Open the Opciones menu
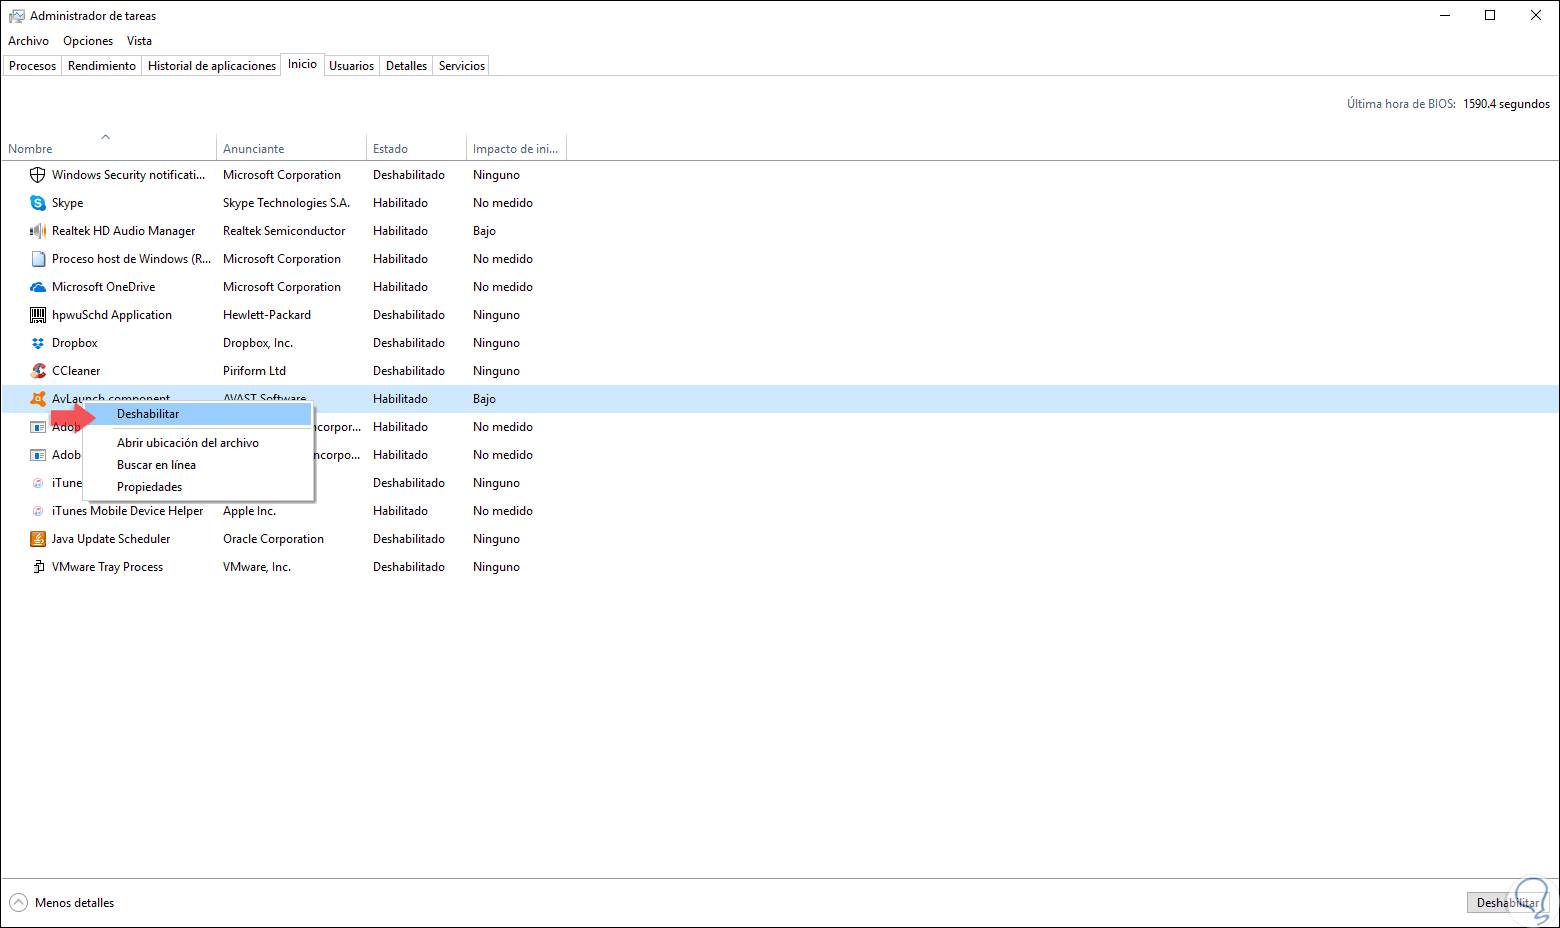The width and height of the screenshot is (1560, 928). 88,41
